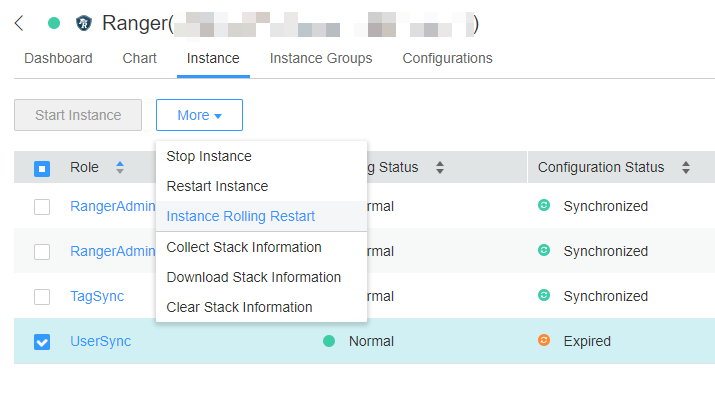This screenshot has height=400, width=715.
Task: Click Synchronized text in TagSync row
Action: pos(606,296)
